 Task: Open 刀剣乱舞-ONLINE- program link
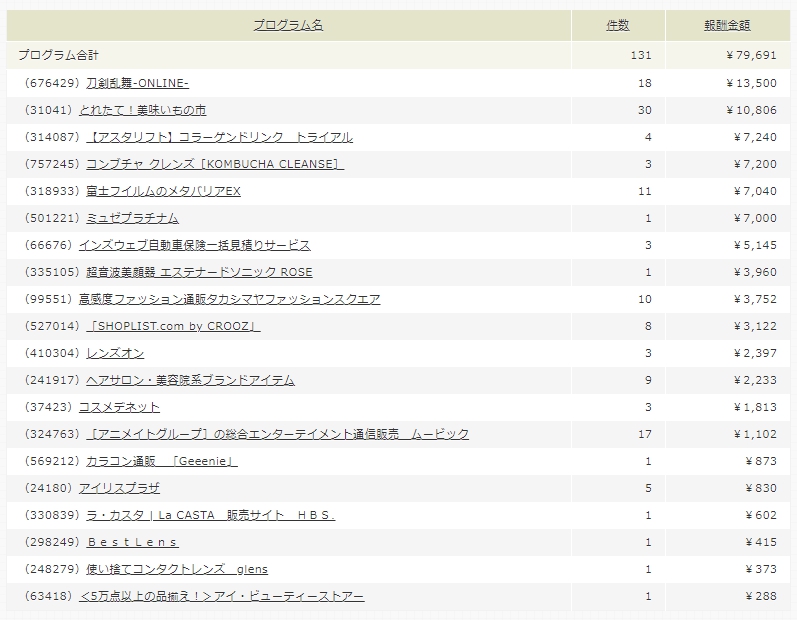pos(137,83)
